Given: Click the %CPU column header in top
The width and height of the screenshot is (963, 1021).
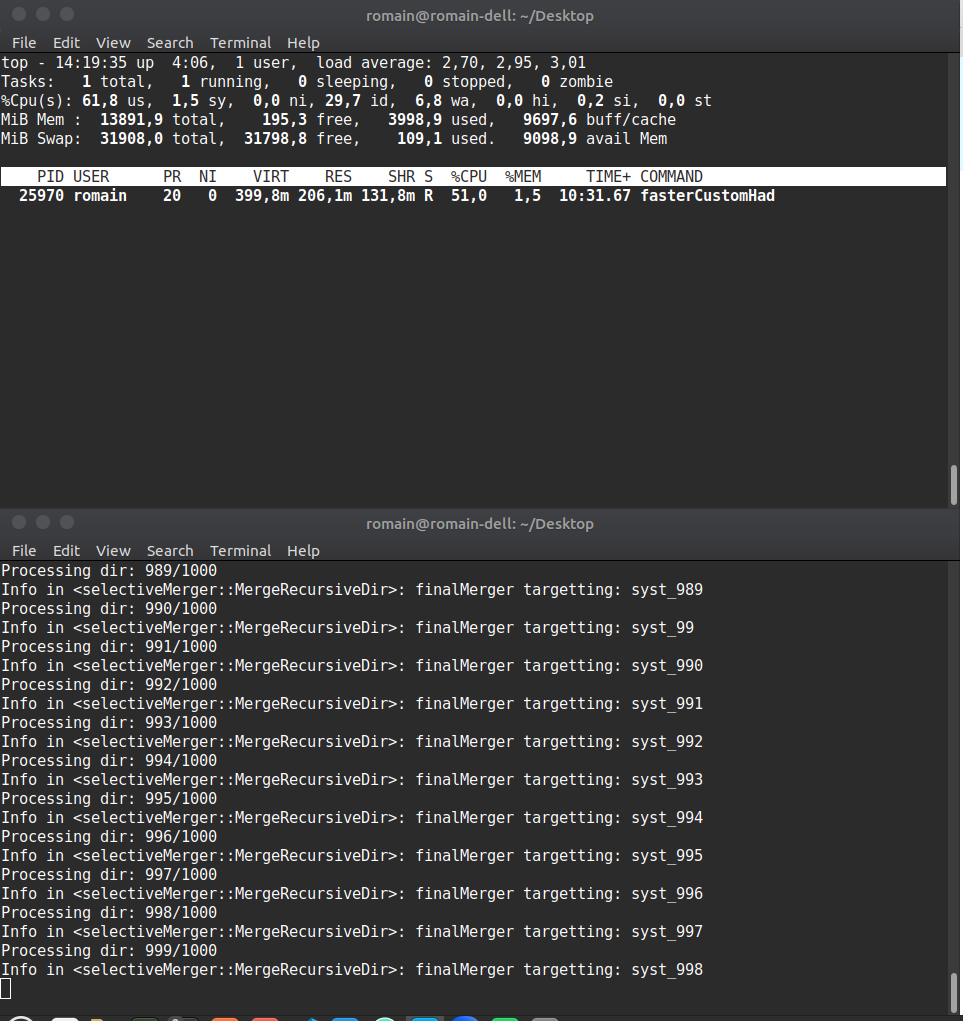Looking at the screenshot, I should pos(468,176).
